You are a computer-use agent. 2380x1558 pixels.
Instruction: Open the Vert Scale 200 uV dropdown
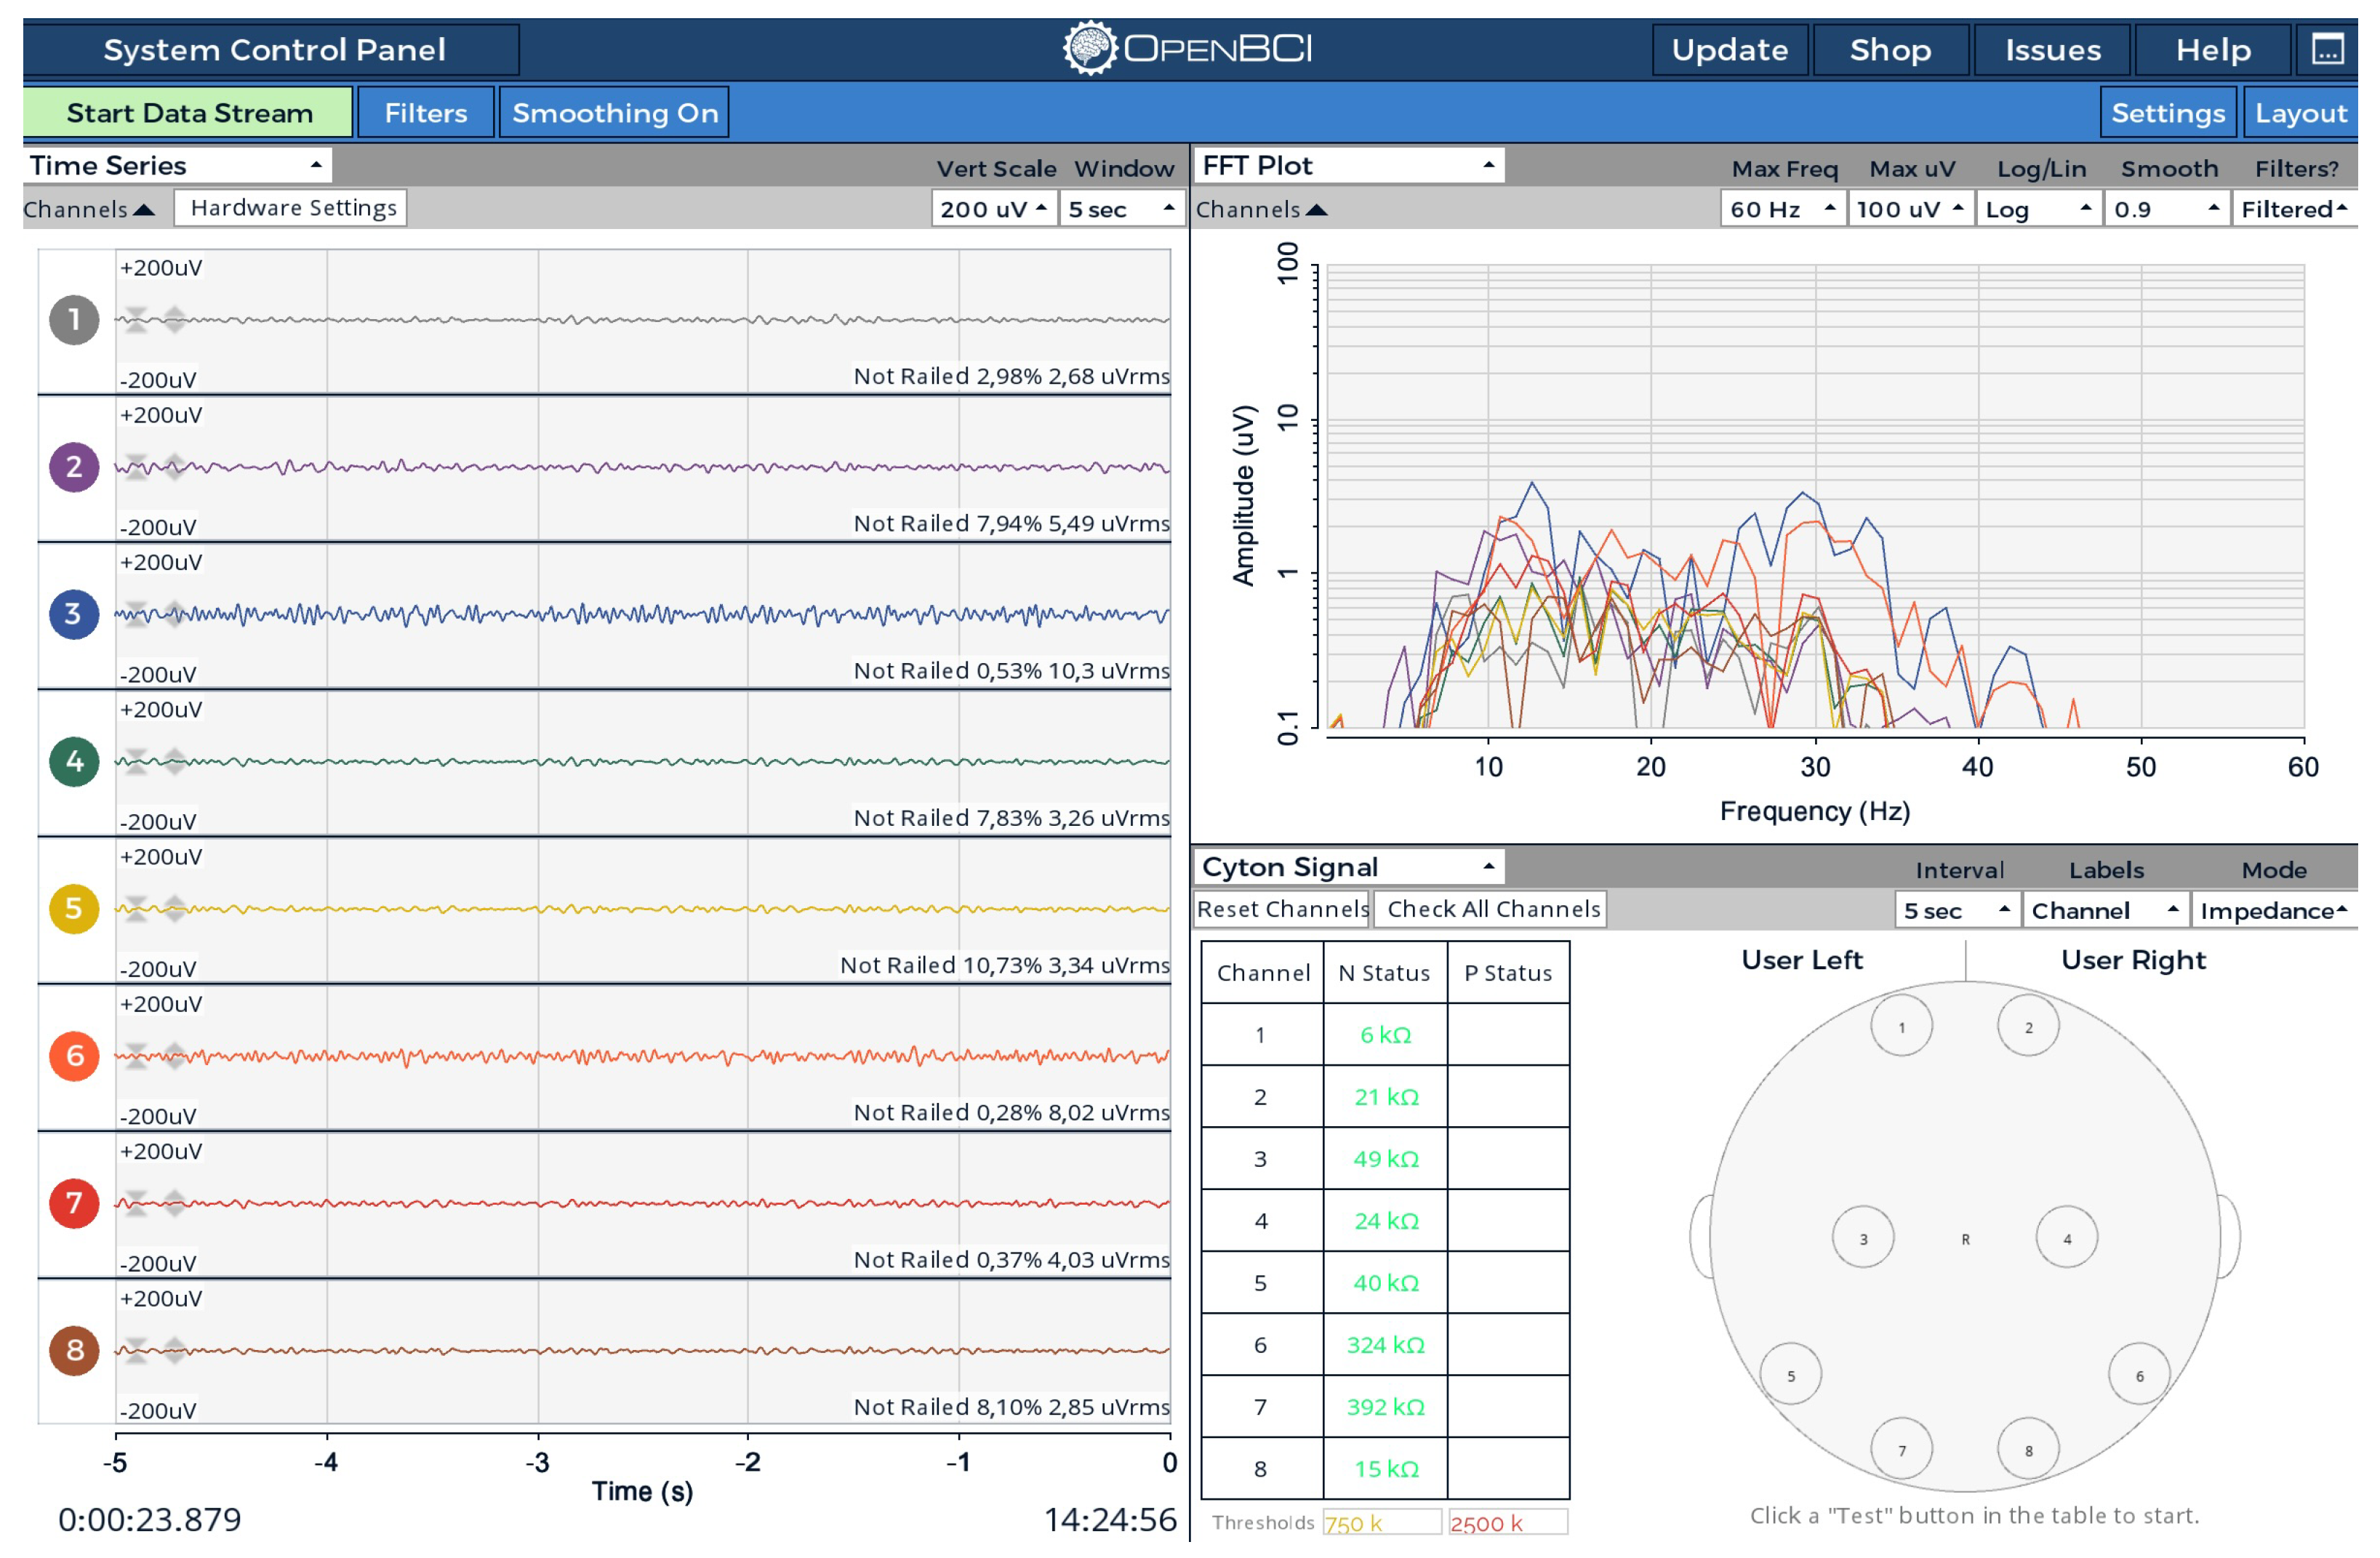click(994, 209)
